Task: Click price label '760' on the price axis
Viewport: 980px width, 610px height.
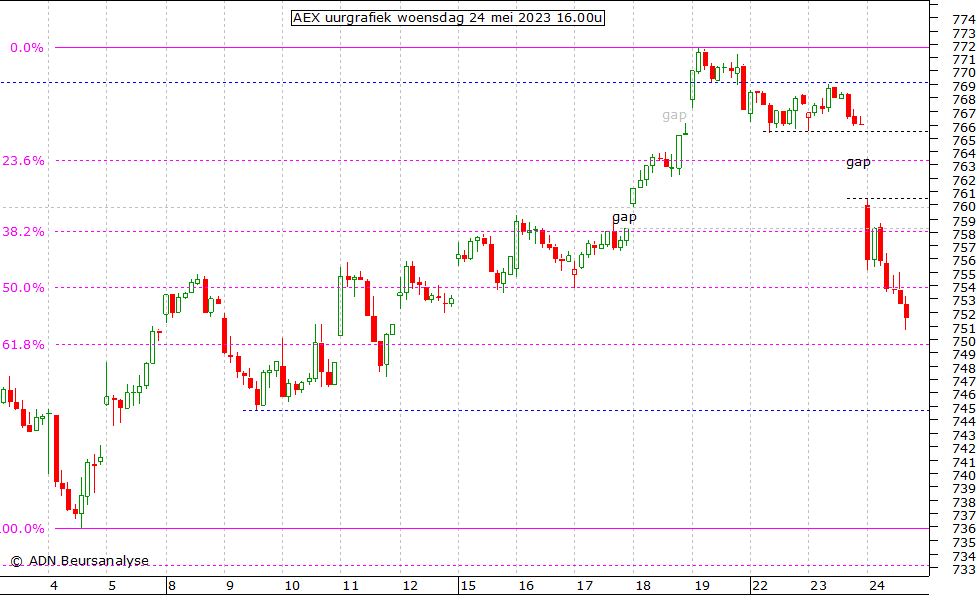Action: pyautogui.click(x=964, y=207)
